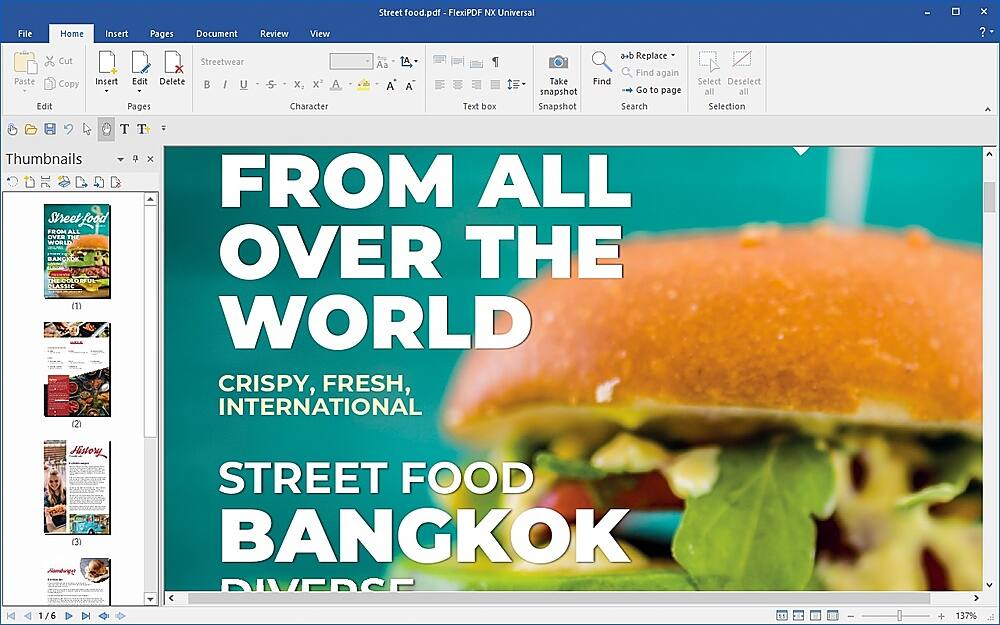Click the Select all button

pyautogui.click(x=709, y=73)
